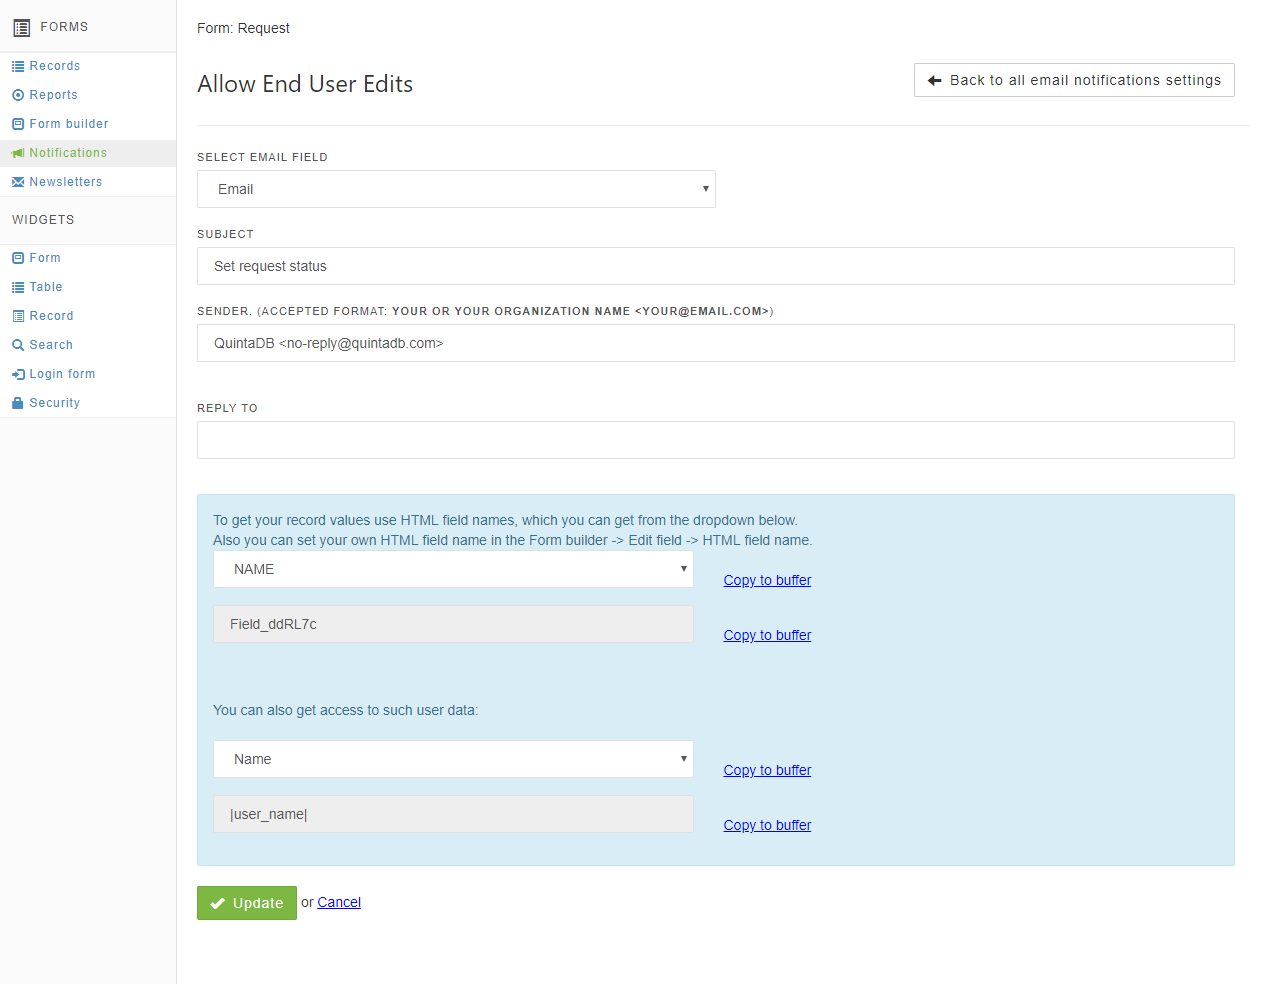Expand the NAME HTML field dropdown
The height and width of the screenshot is (984, 1268).
click(x=453, y=569)
